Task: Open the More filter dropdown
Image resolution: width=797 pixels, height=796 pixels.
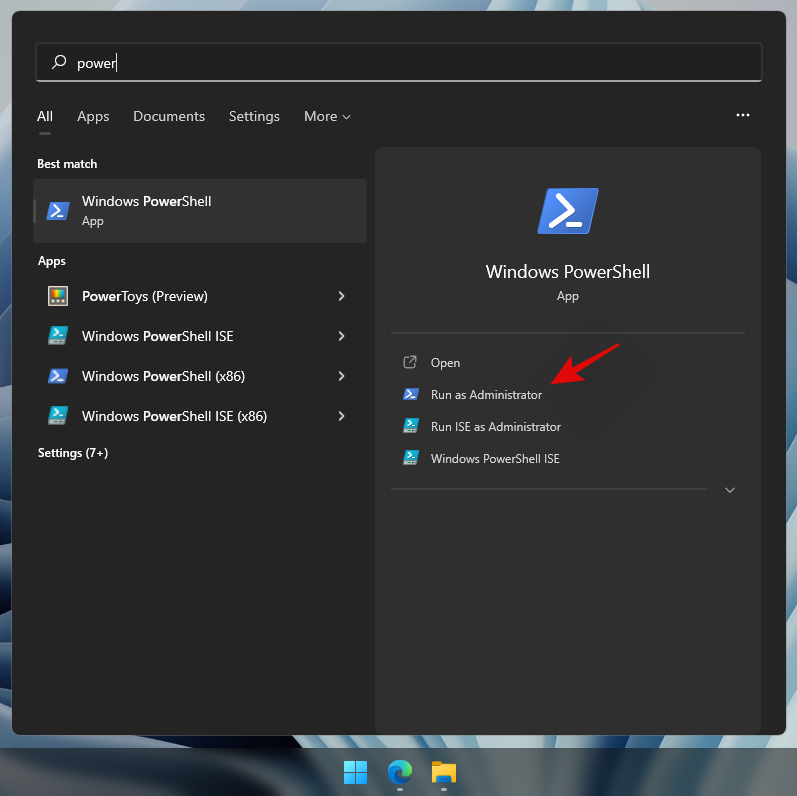Action: (327, 116)
